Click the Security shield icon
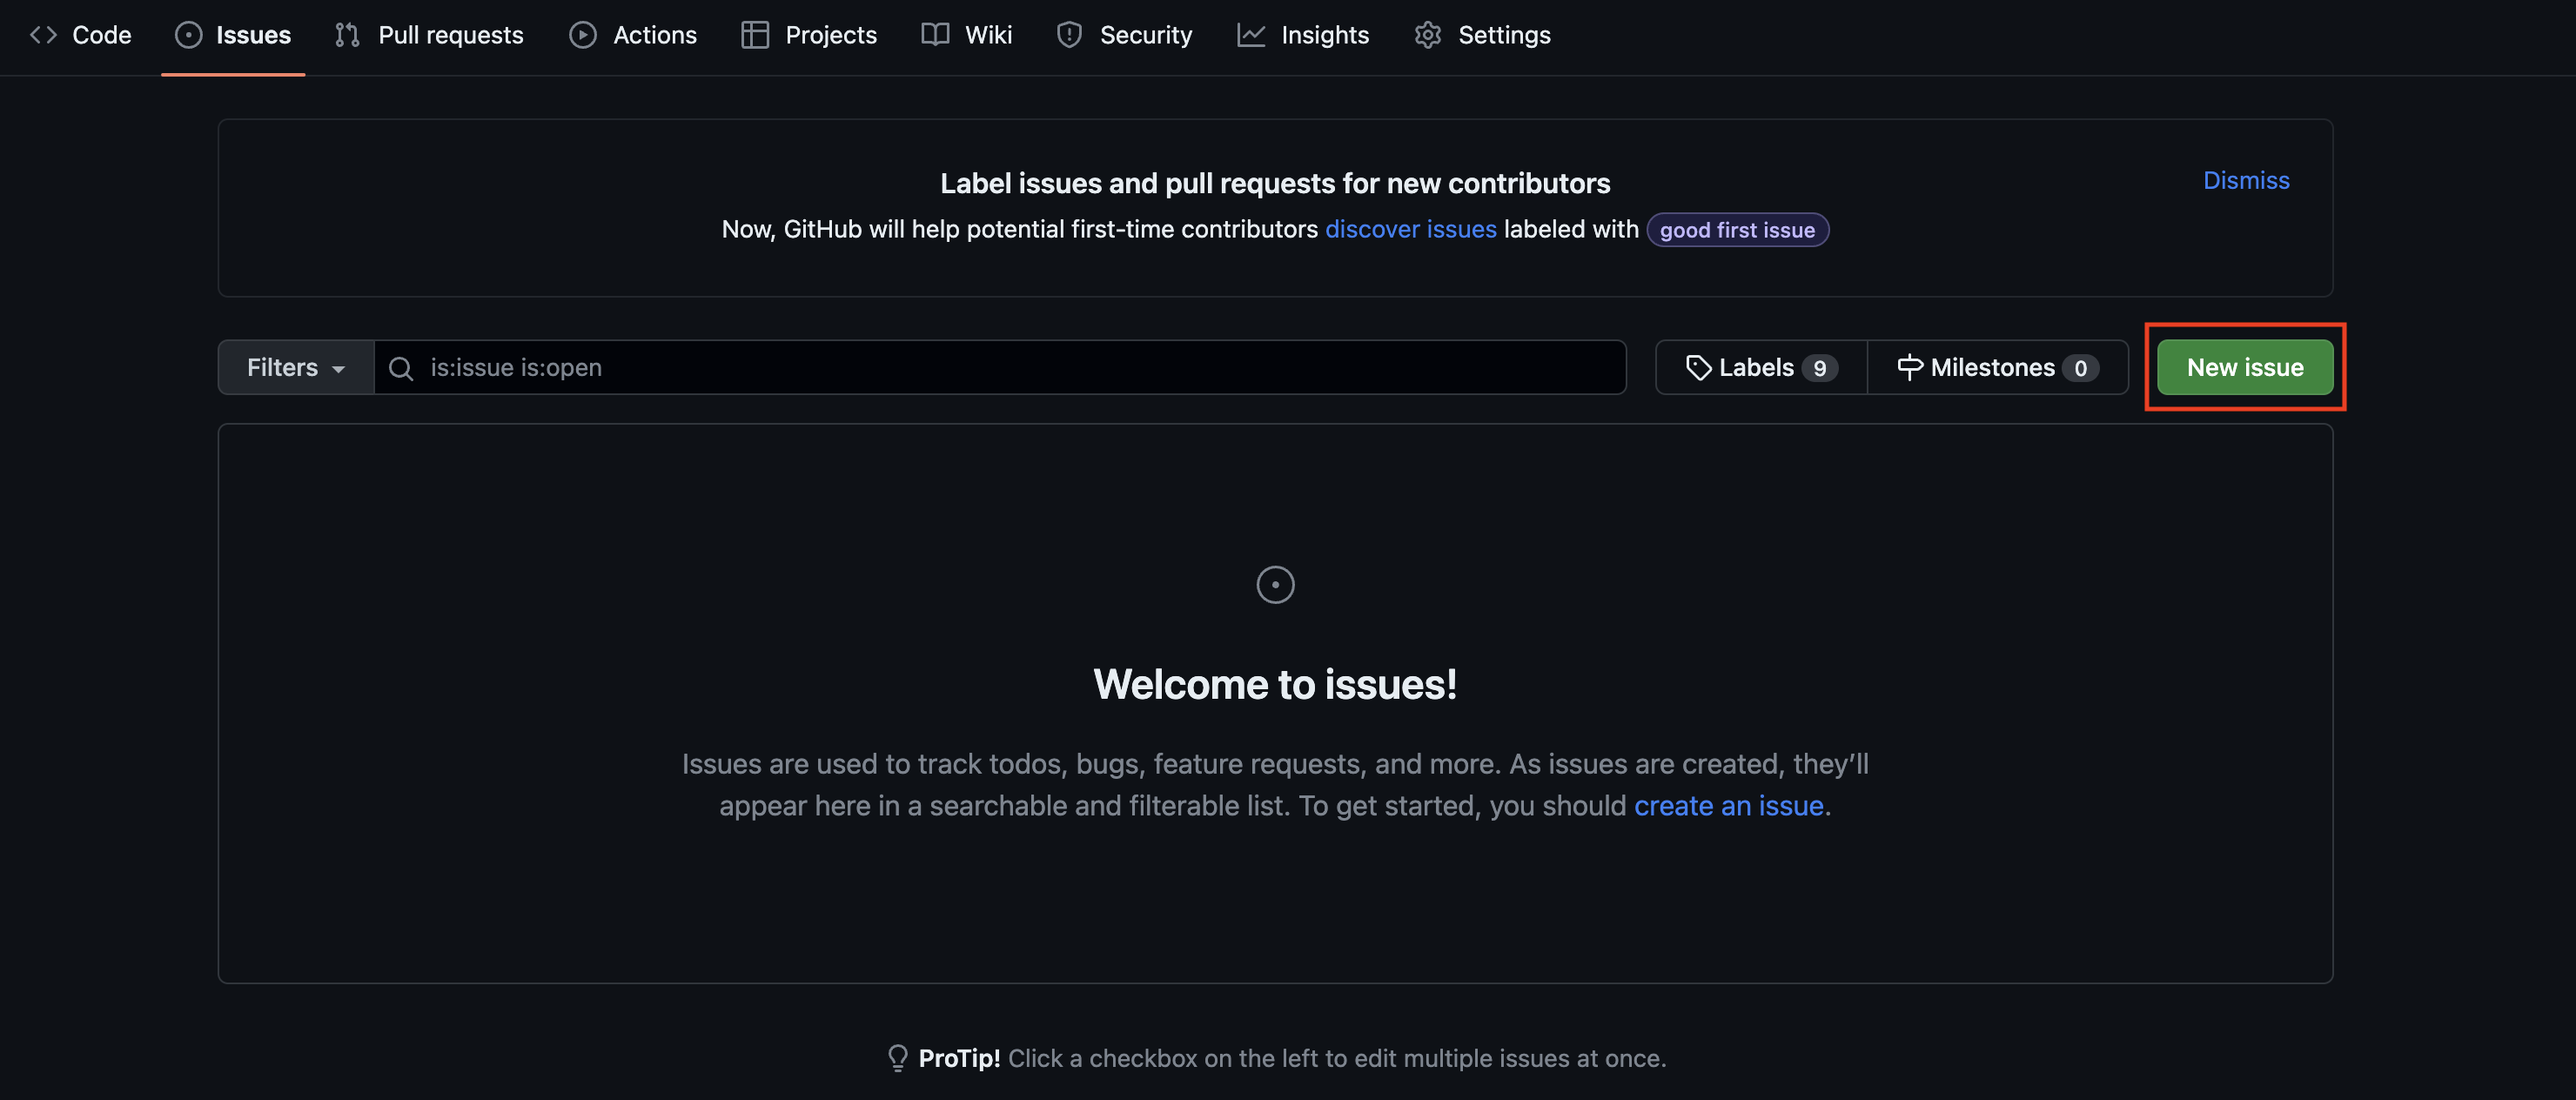The height and width of the screenshot is (1100, 2576). click(1070, 35)
